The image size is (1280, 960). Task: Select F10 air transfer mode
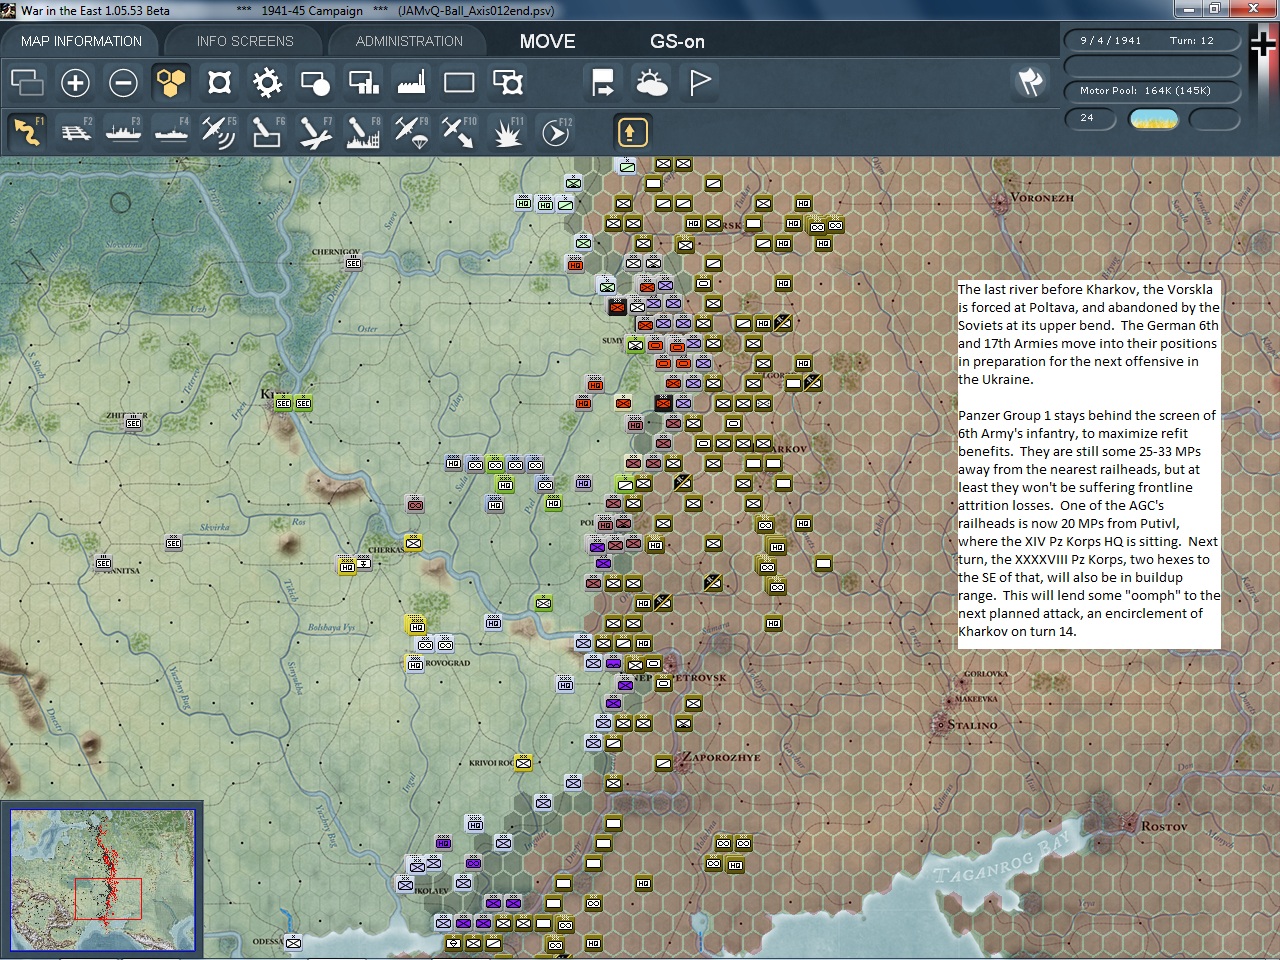pos(459,132)
